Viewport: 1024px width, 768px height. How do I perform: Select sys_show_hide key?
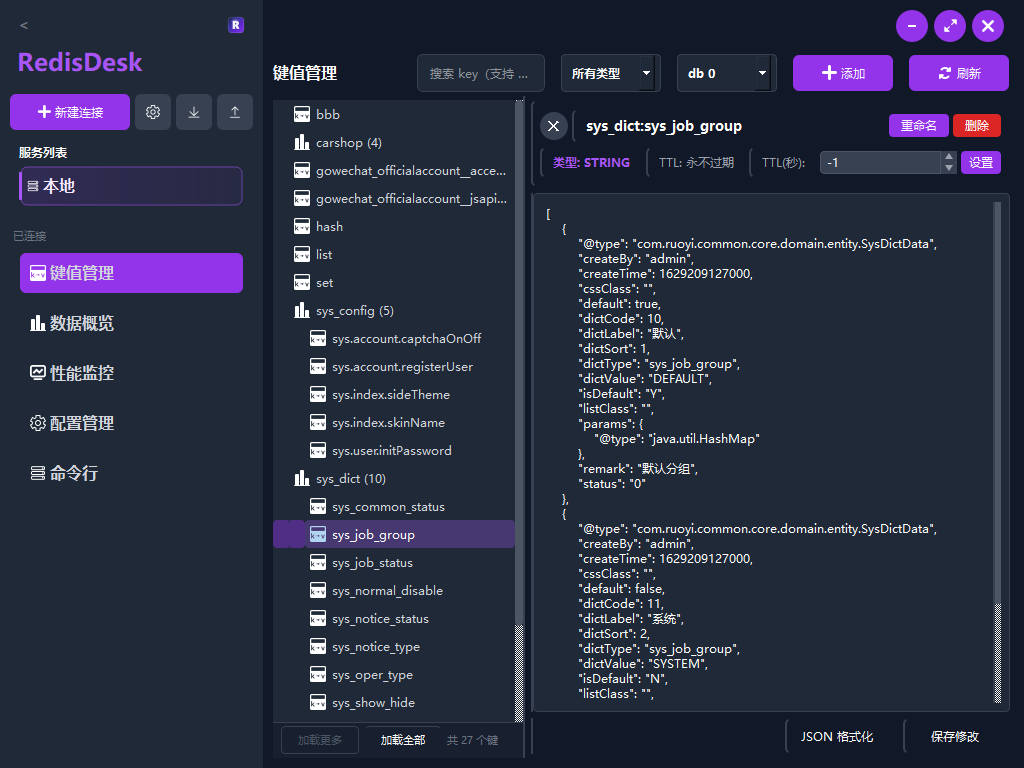(x=373, y=703)
